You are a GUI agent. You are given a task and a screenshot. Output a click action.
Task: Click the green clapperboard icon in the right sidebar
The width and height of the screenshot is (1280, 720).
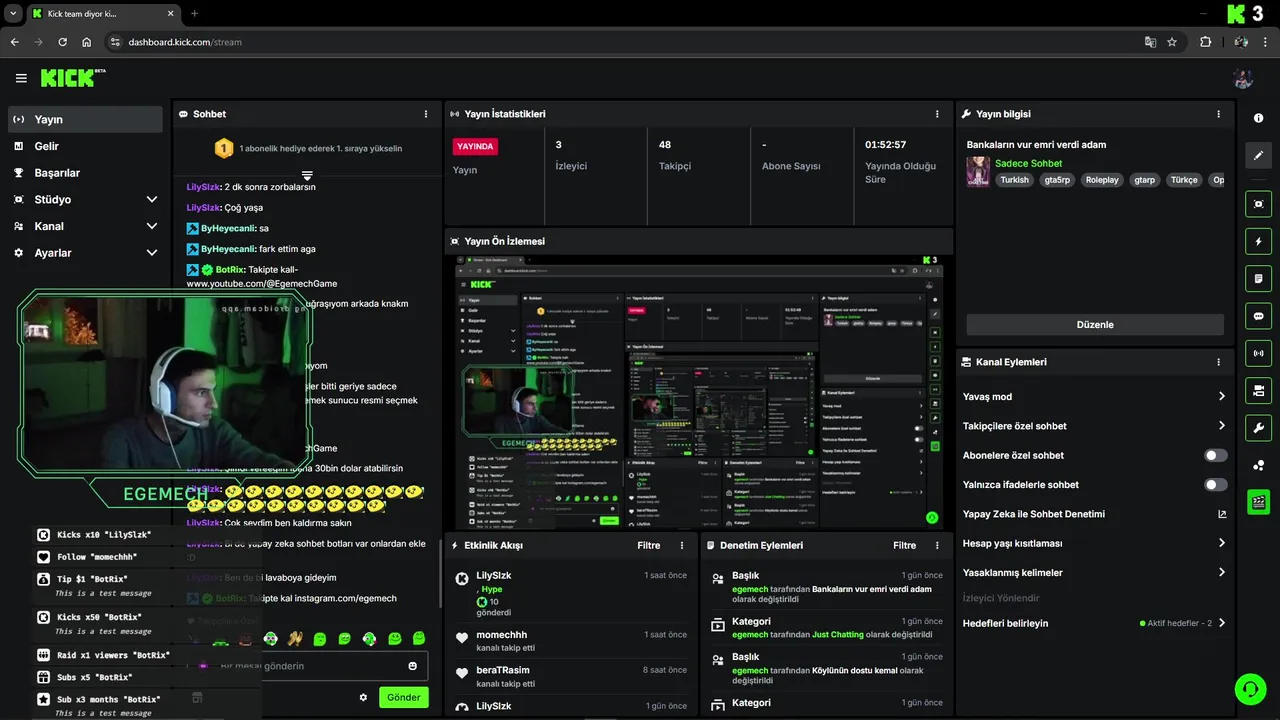click(x=1258, y=502)
